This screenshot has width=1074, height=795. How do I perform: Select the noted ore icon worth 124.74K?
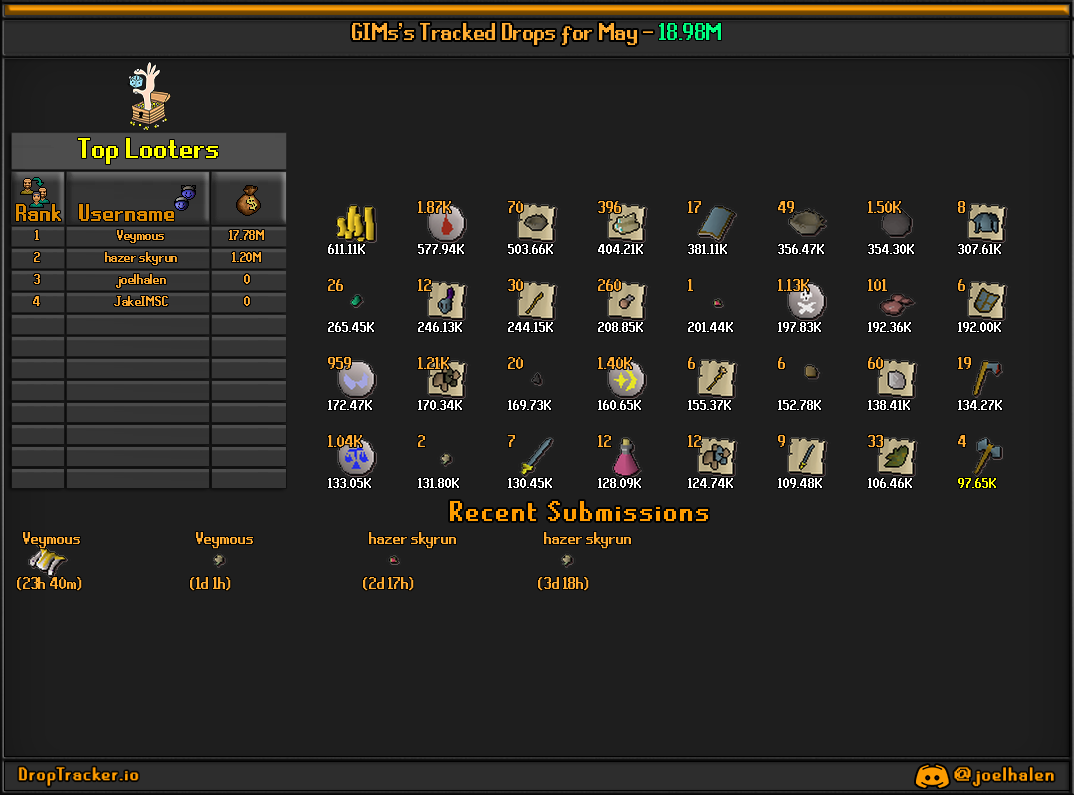[x=716, y=457]
